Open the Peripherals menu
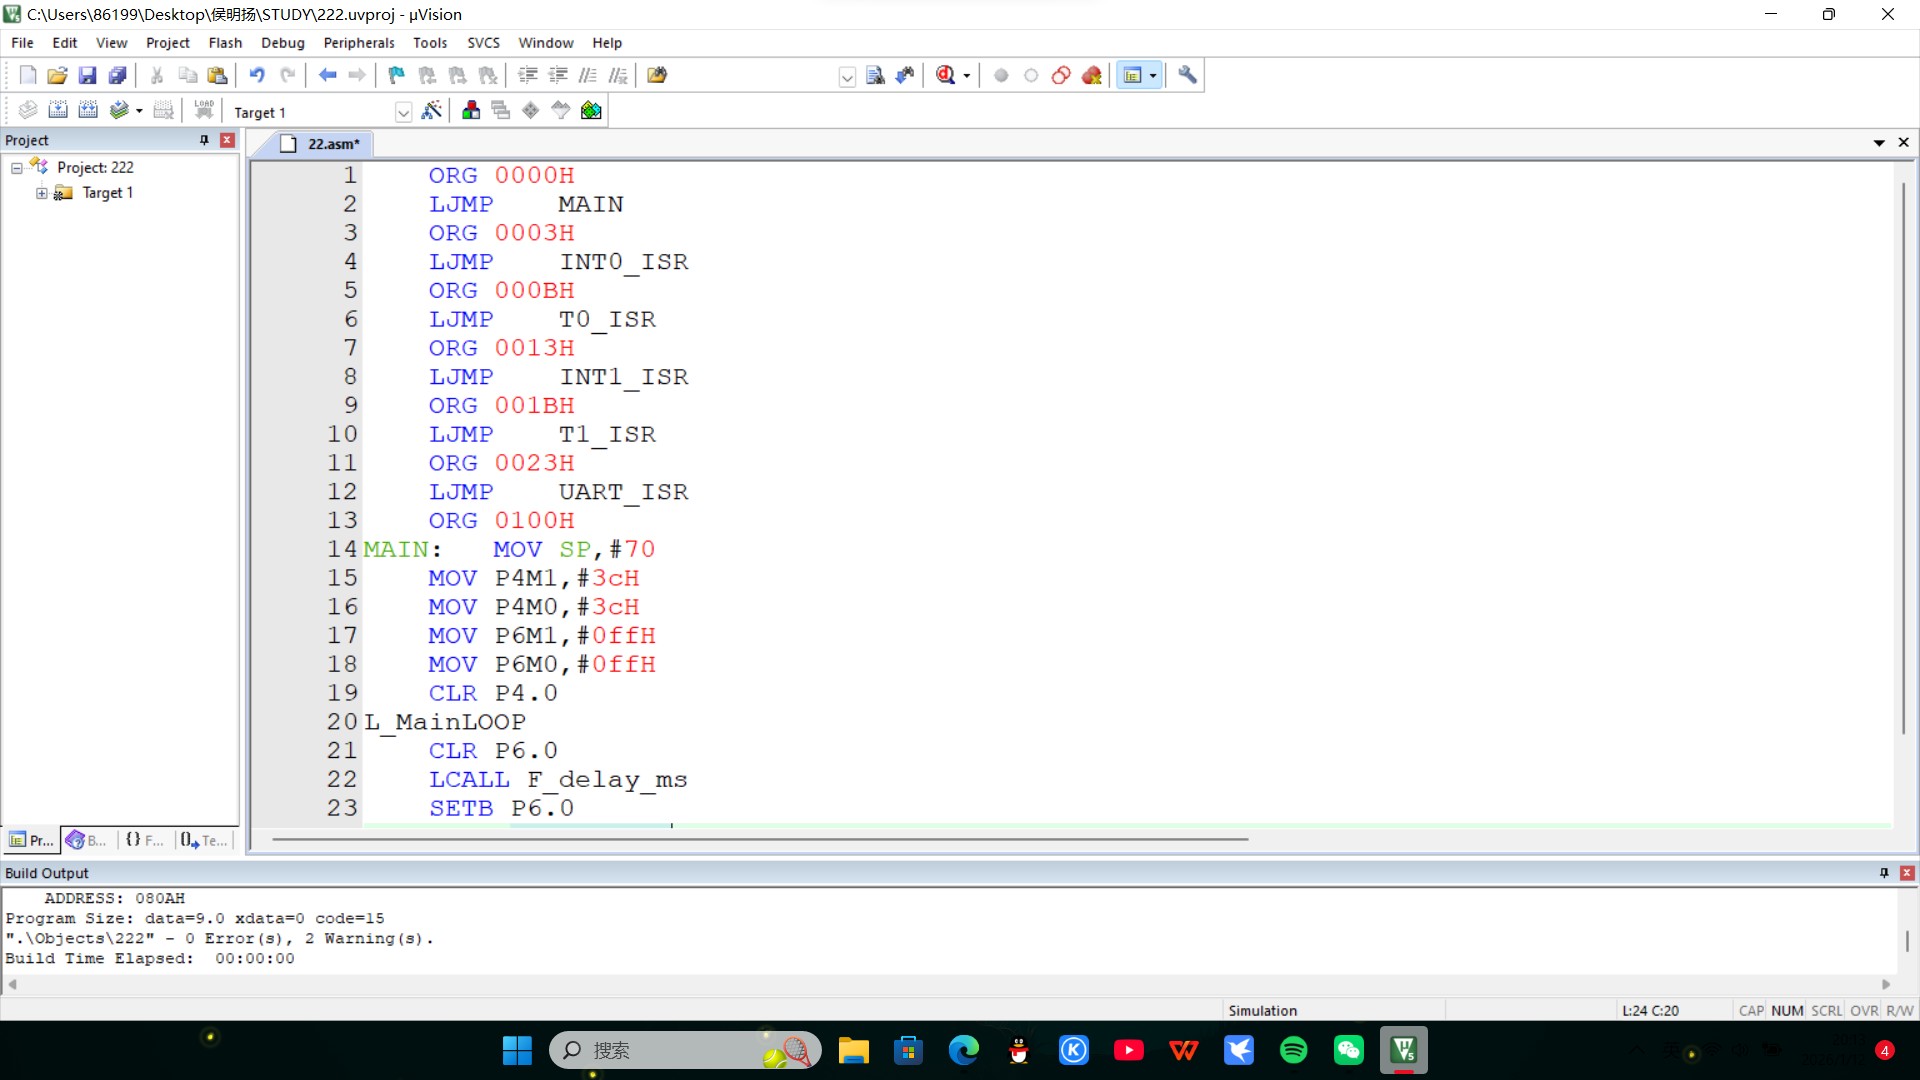 pos(358,43)
